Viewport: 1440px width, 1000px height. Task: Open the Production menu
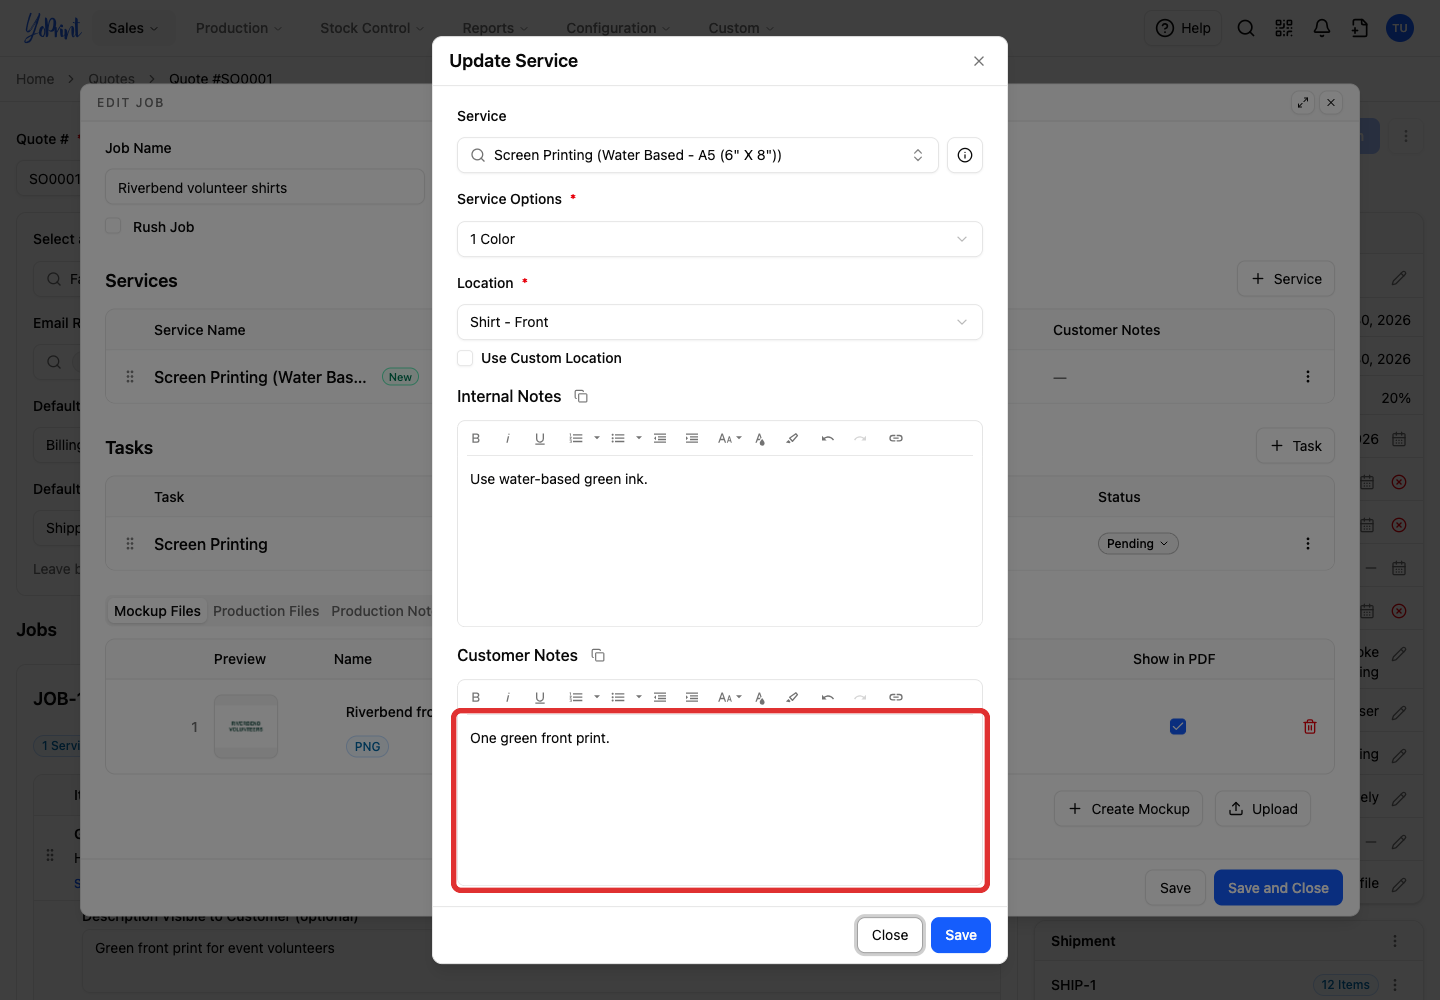click(239, 28)
